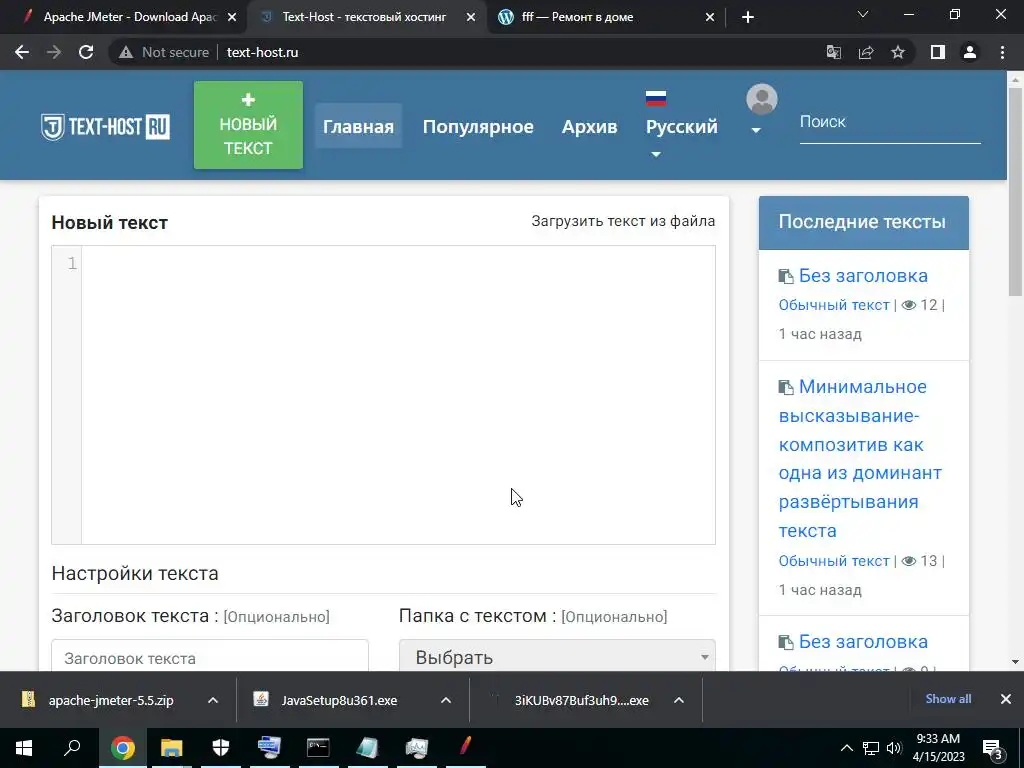The image size is (1024, 768).
Task: Show hidden tray icons
Action: coord(846,748)
